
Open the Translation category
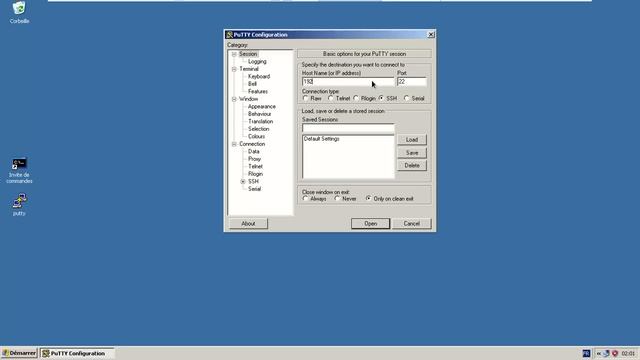260,122
